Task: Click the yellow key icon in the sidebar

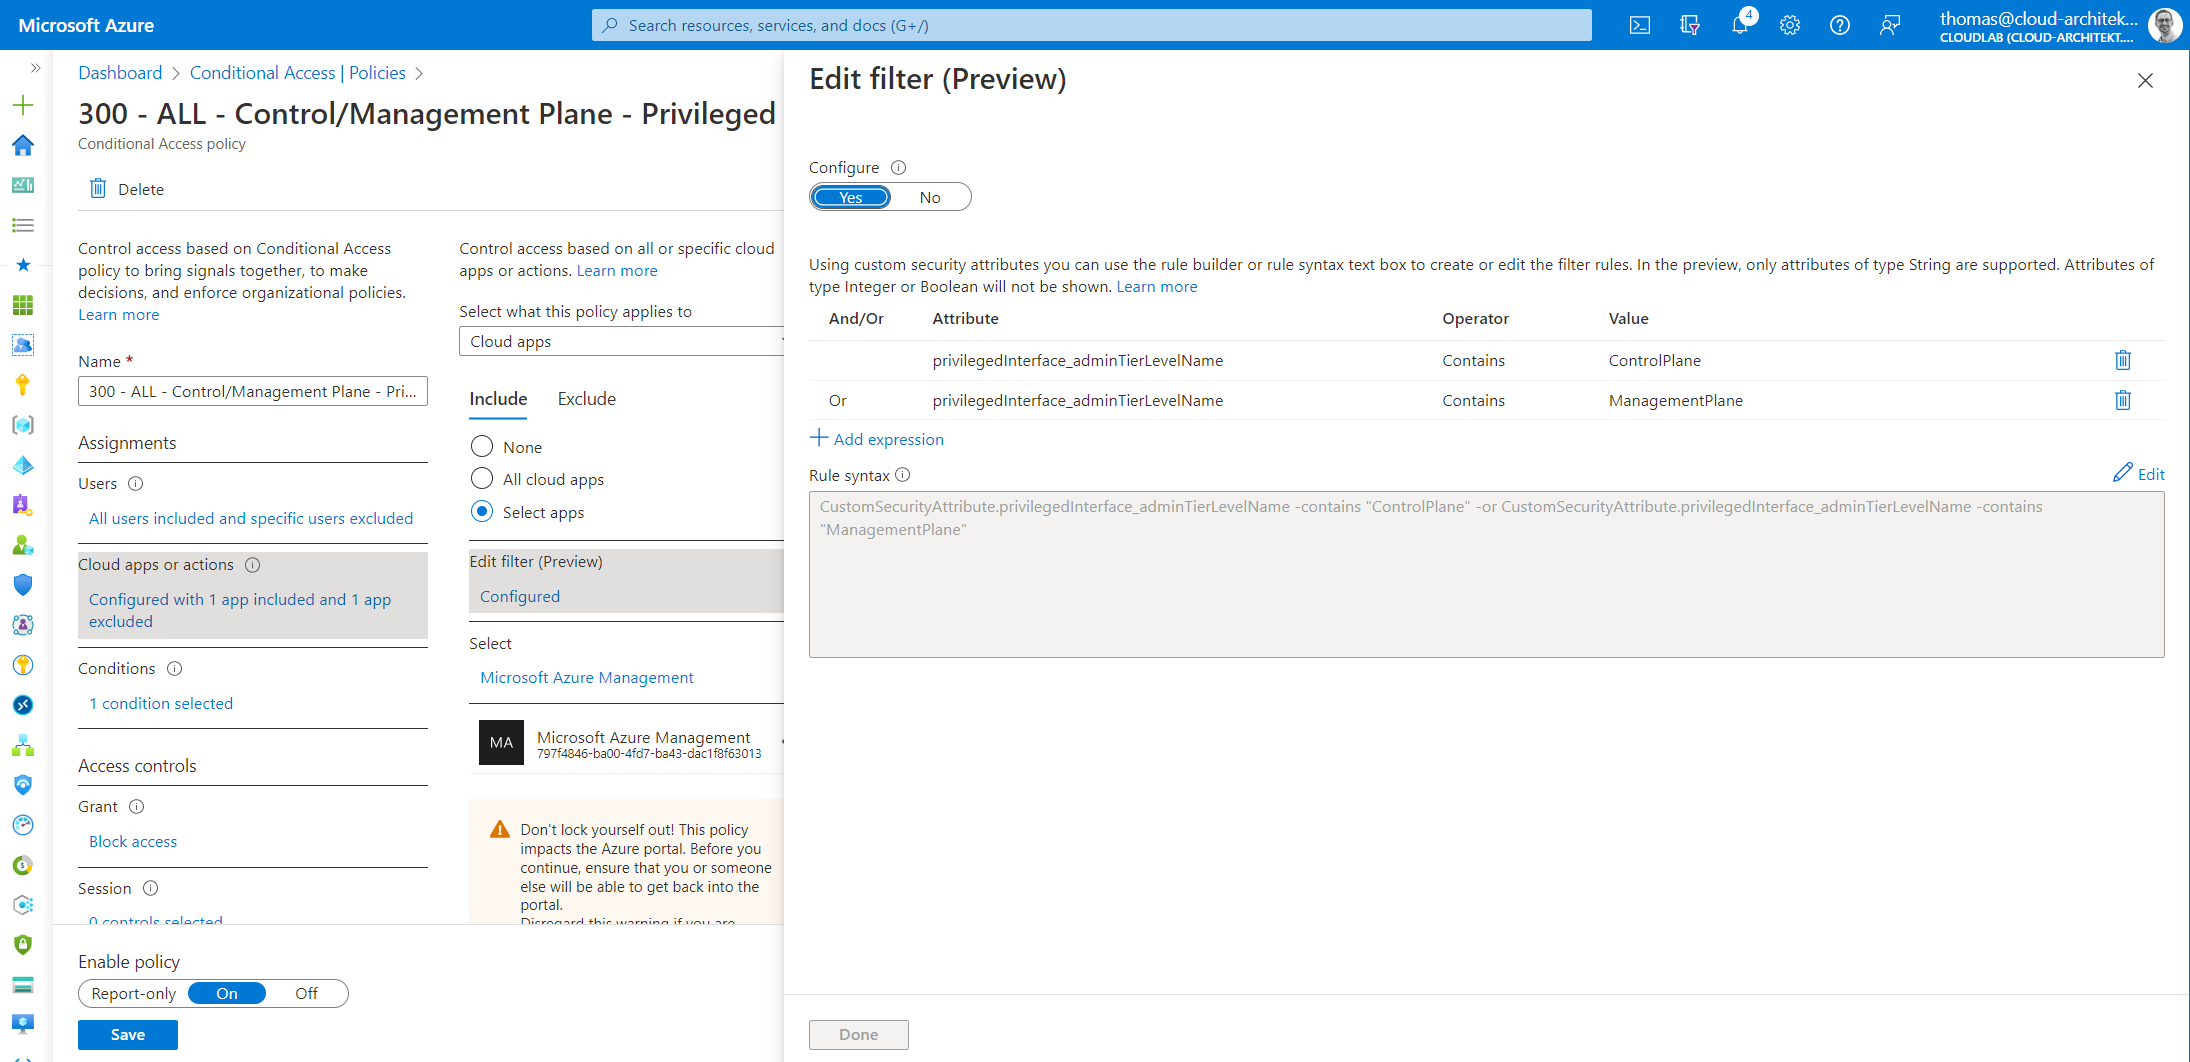Action: [23, 385]
